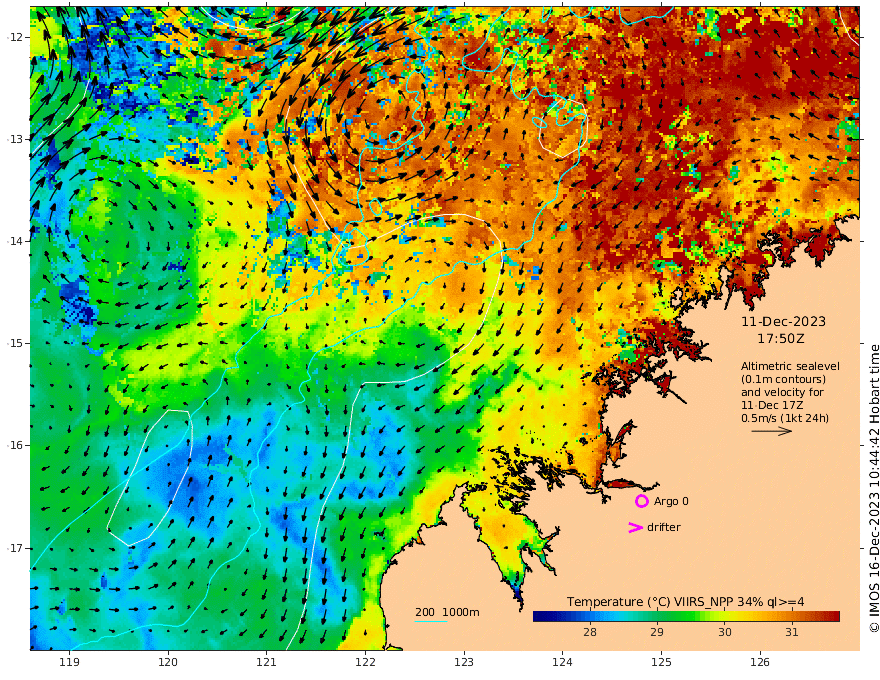
Task: Click the temperature colorbar near 31 degrees
Action: [x=792, y=616]
